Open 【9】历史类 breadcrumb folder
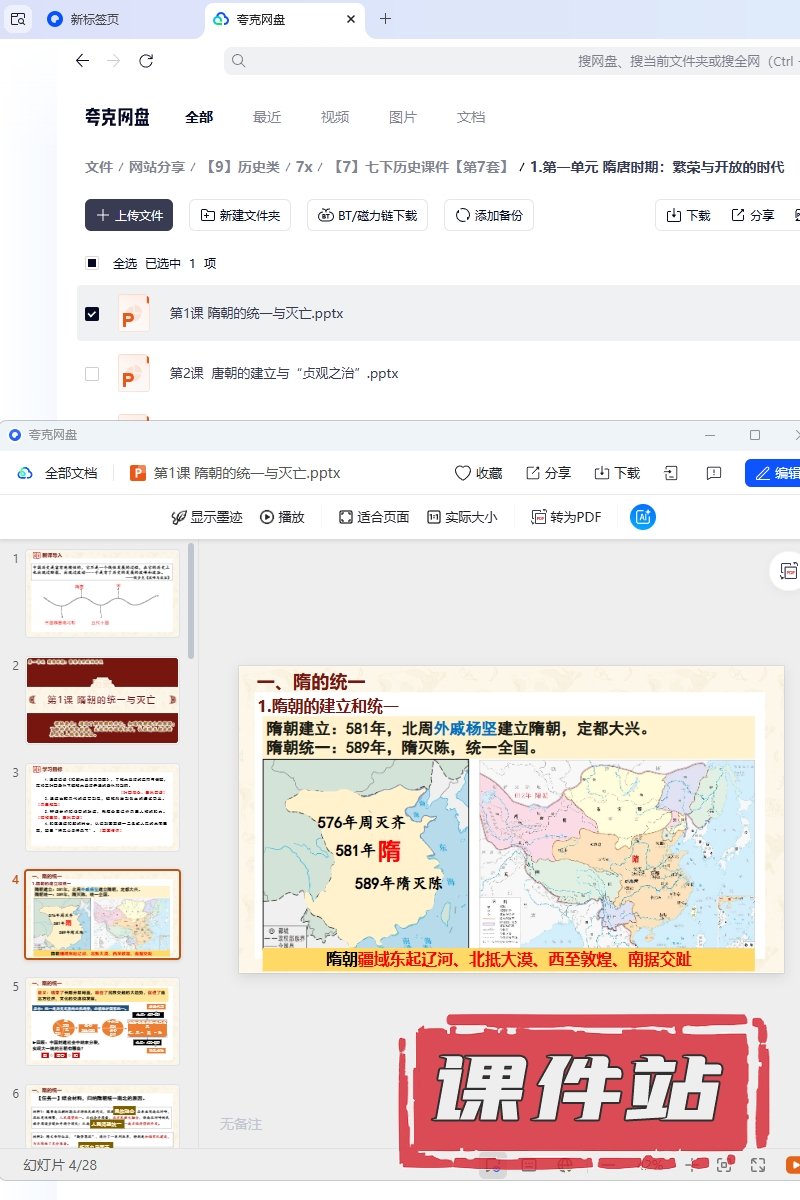This screenshot has height=1200, width=800. (243, 167)
